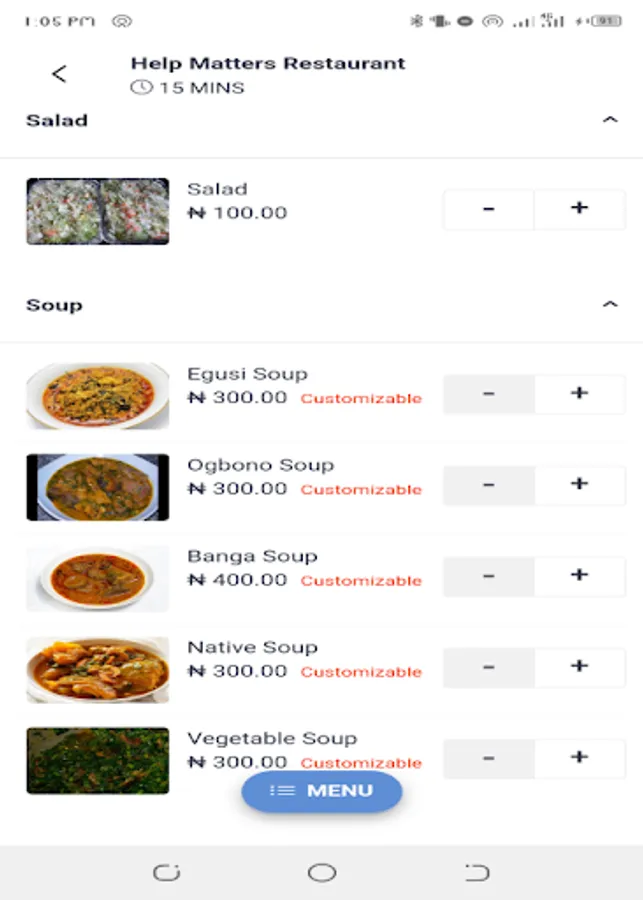Tap the Banga Soup photo

point(98,578)
